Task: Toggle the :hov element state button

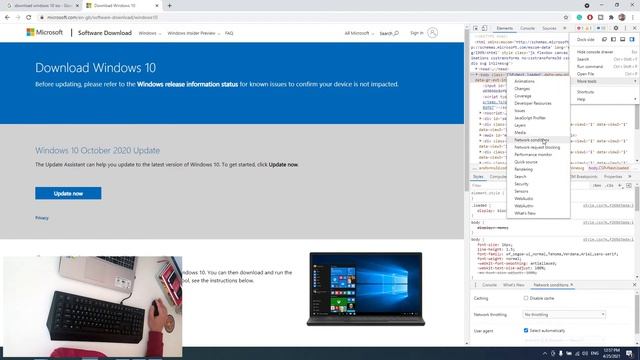Action: point(597,186)
